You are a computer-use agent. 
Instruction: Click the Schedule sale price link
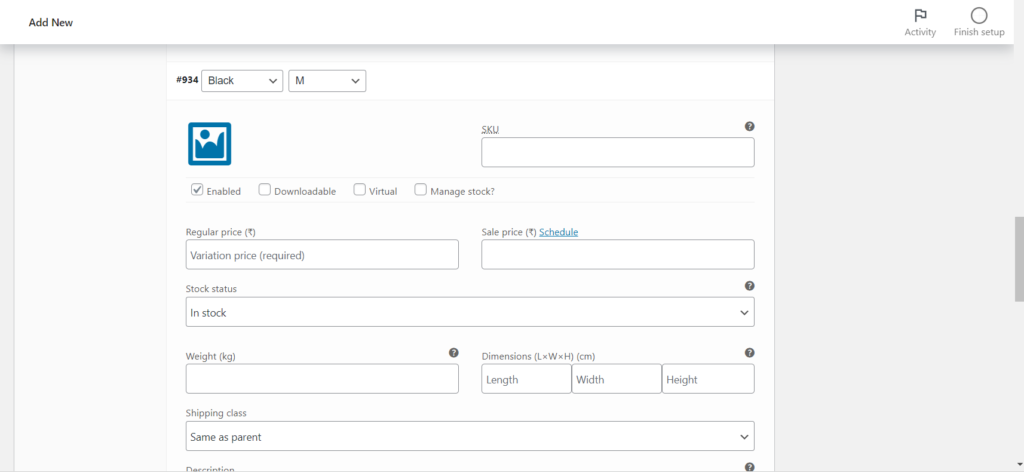558,232
